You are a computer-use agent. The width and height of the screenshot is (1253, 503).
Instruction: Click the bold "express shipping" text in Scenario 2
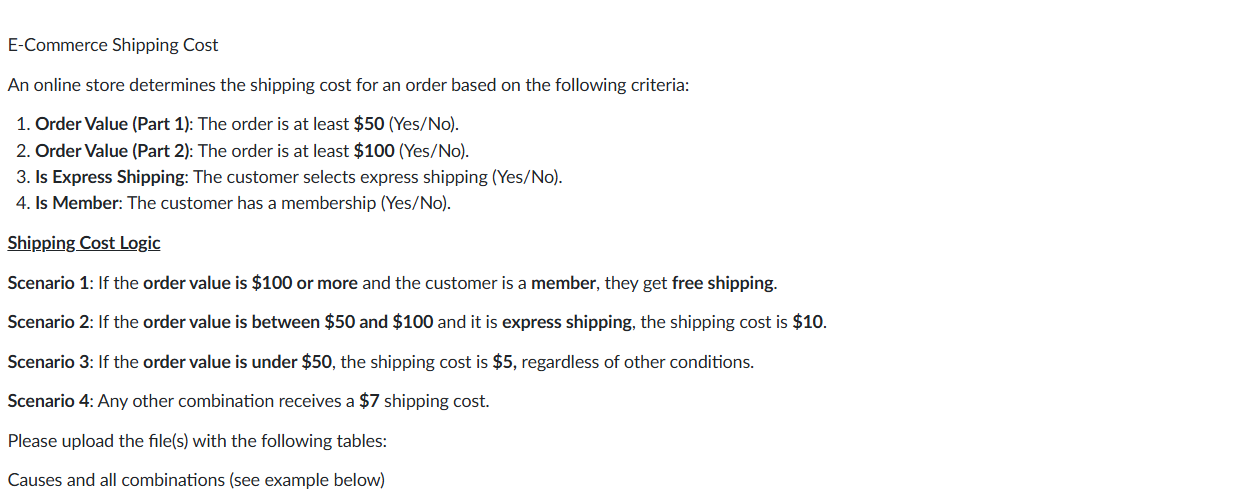tap(566, 322)
